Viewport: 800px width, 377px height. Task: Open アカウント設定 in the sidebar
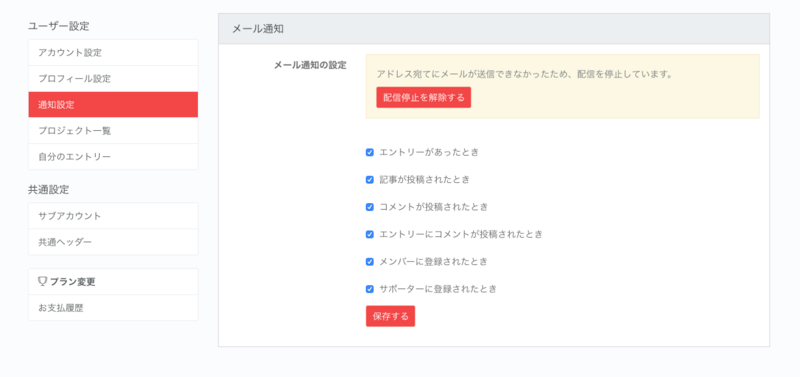pyautogui.click(x=113, y=53)
